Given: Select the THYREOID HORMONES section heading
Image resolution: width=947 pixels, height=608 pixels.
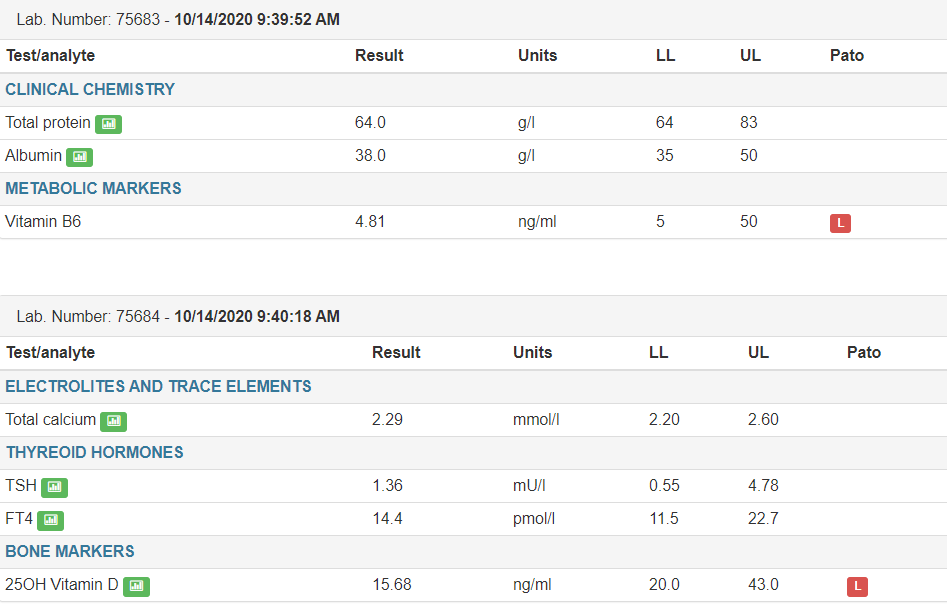Looking at the screenshot, I should coord(95,452).
